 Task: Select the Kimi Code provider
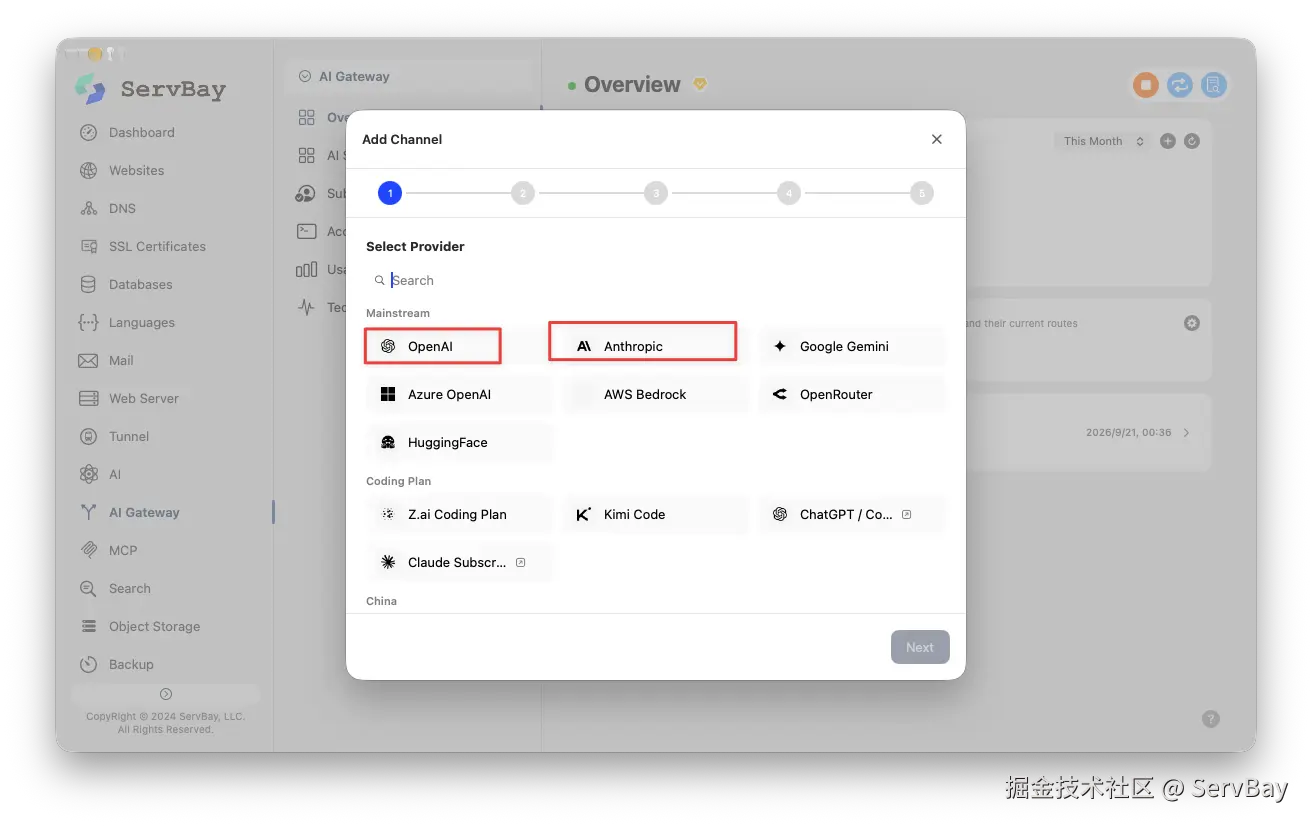(656, 514)
